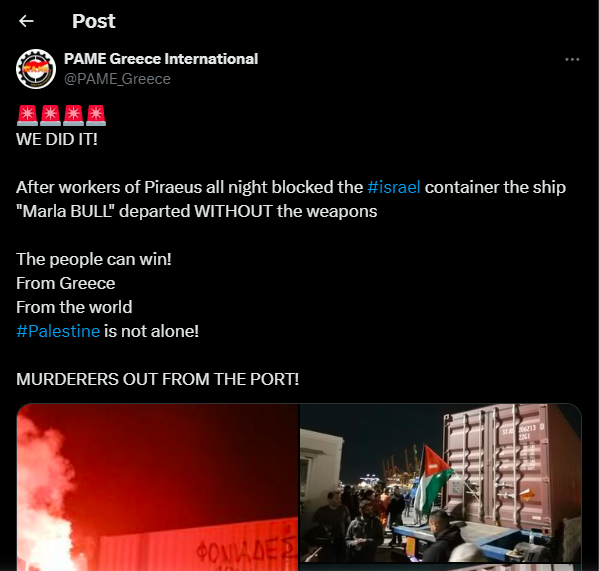Click the "Marla BULL" ship name text

coord(65,211)
